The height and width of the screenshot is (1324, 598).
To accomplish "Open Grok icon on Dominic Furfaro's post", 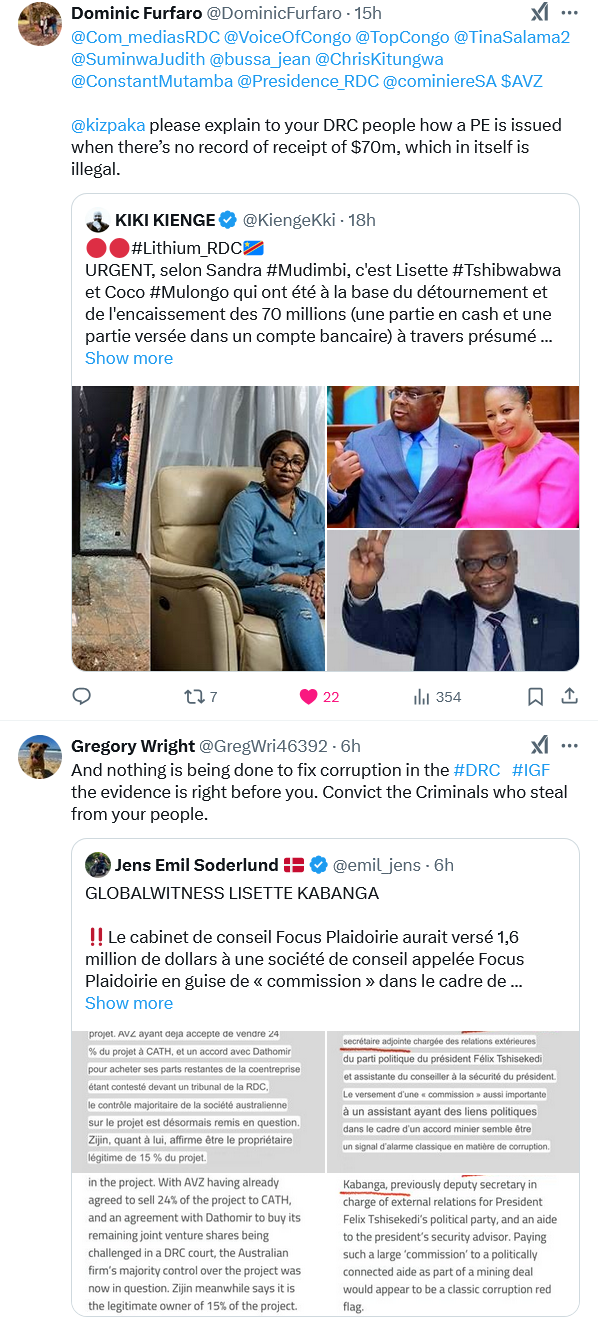I will (x=539, y=14).
